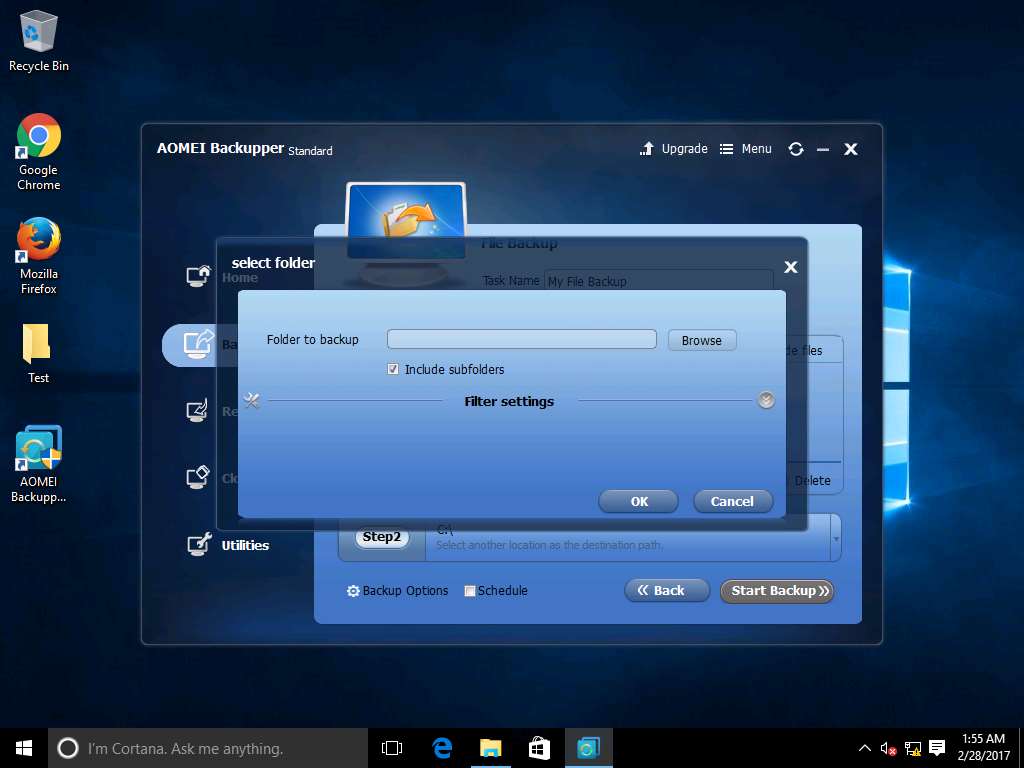
Task: Open Backup Options gear link
Action: pos(398,590)
